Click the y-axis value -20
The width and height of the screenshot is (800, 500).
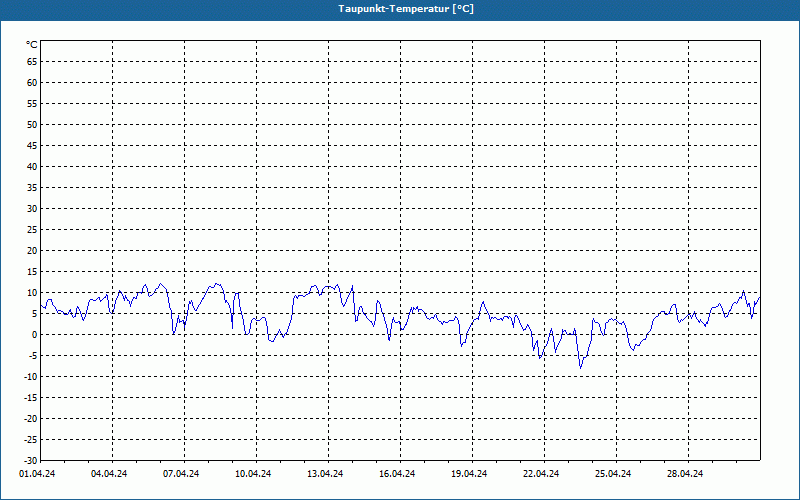(x=31, y=419)
